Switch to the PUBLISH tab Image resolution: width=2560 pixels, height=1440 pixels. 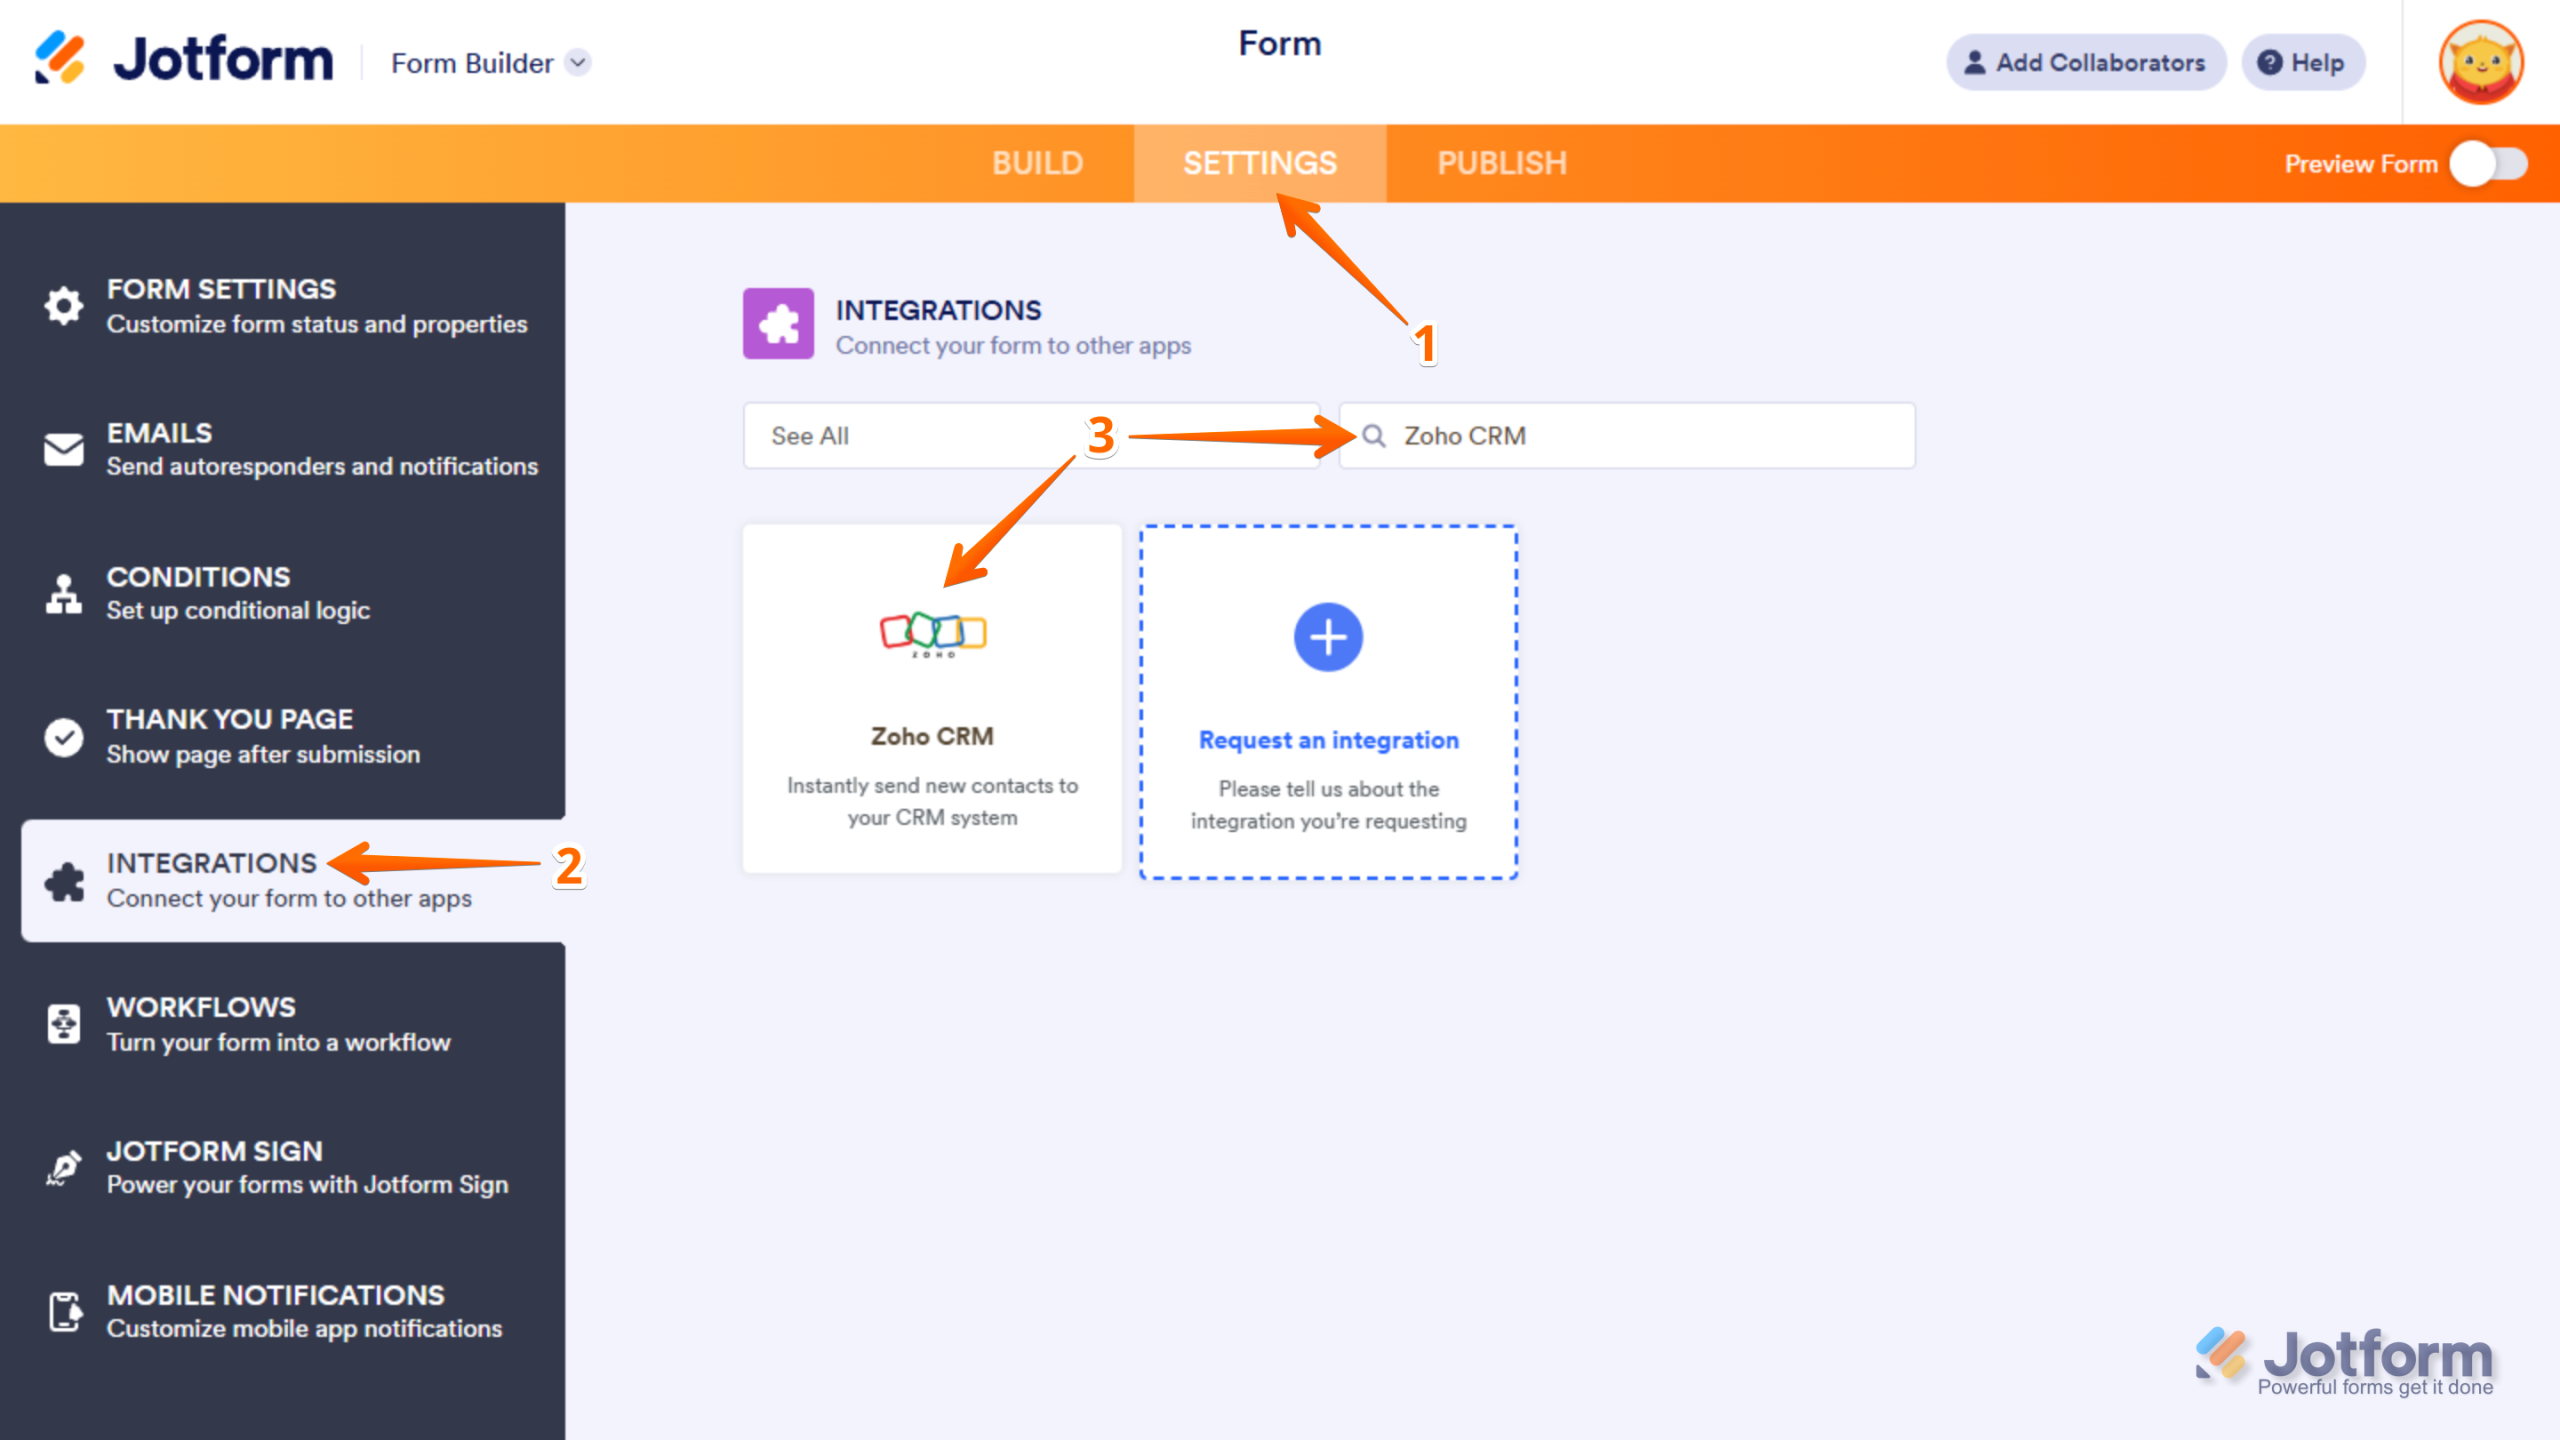[1501, 163]
